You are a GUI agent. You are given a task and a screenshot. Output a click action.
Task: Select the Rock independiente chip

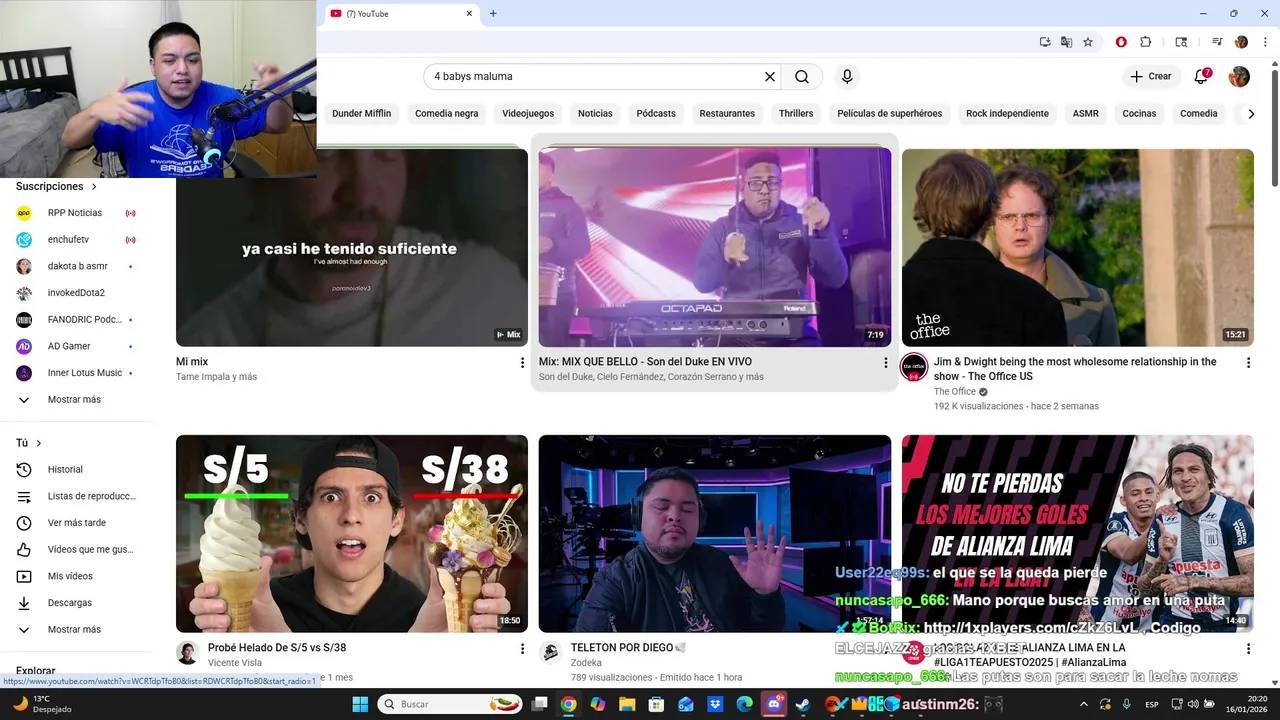tap(1007, 114)
